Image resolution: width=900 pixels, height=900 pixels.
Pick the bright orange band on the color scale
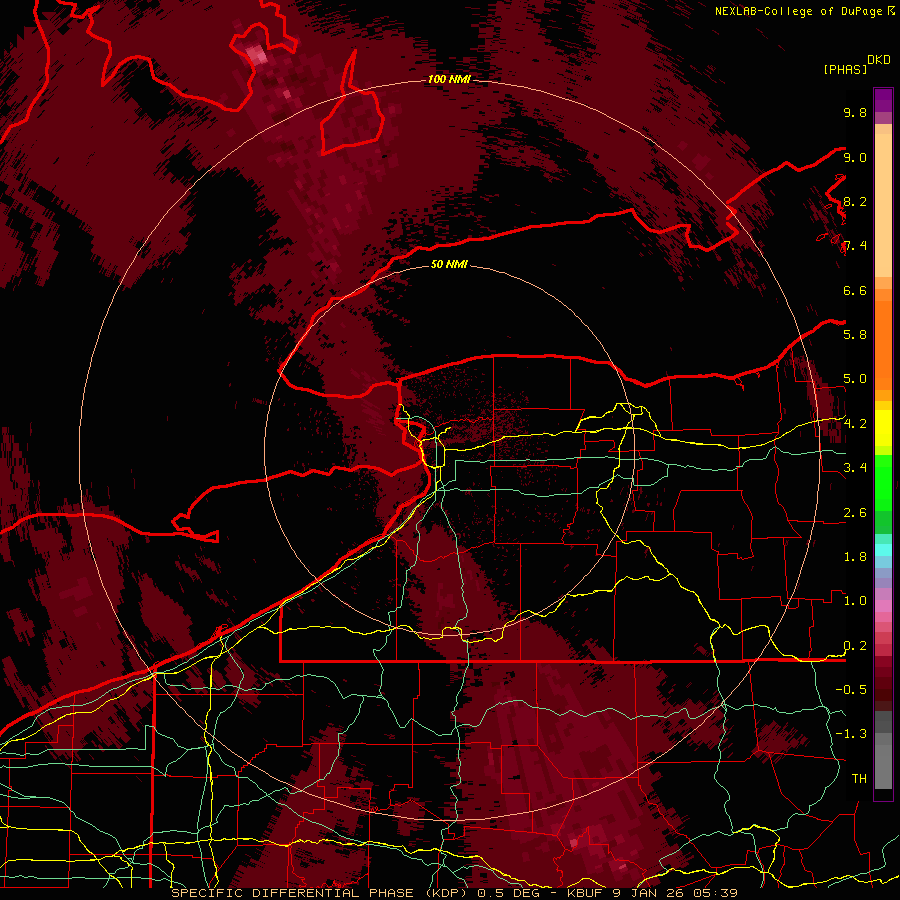[x=883, y=344]
